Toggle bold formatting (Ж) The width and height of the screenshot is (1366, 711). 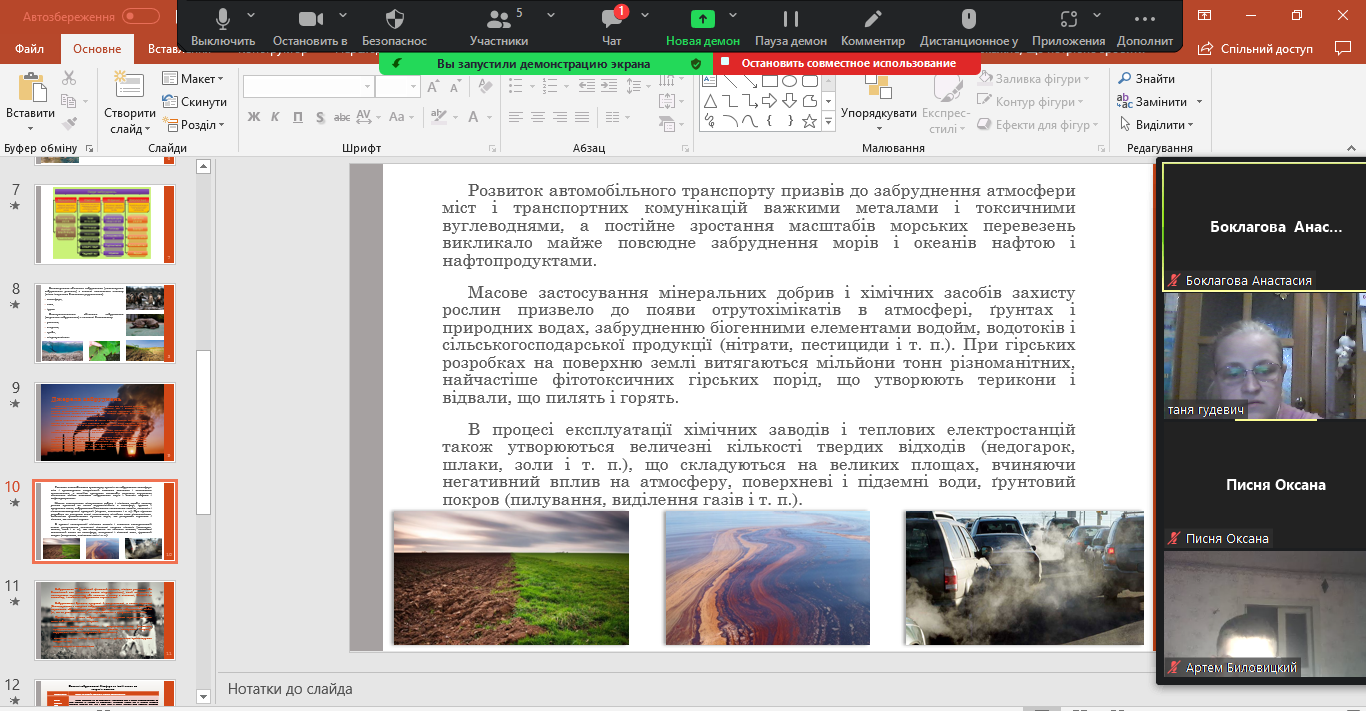(x=253, y=117)
